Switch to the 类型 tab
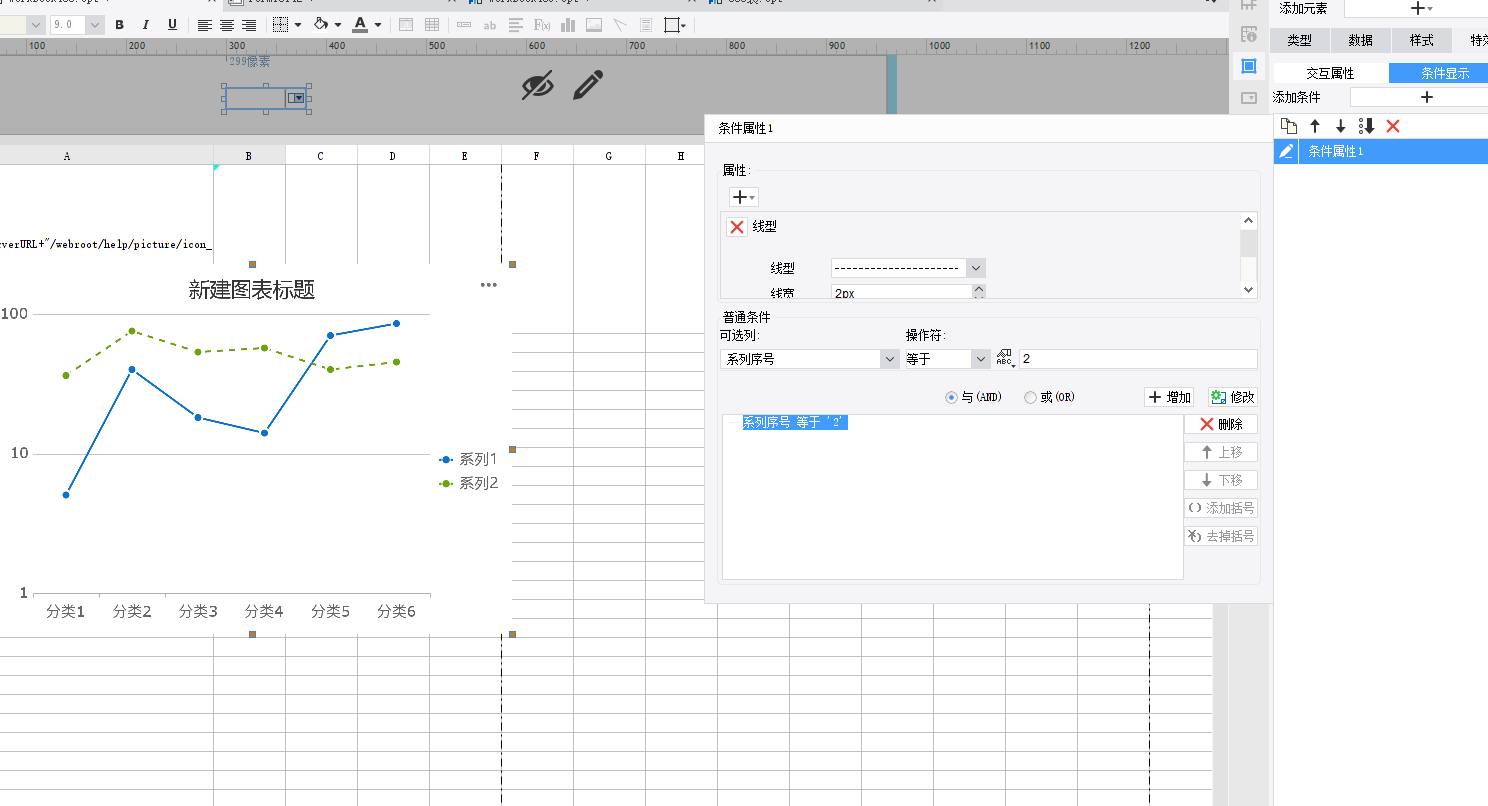The height and width of the screenshot is (806, 1488). [1299, 41]
